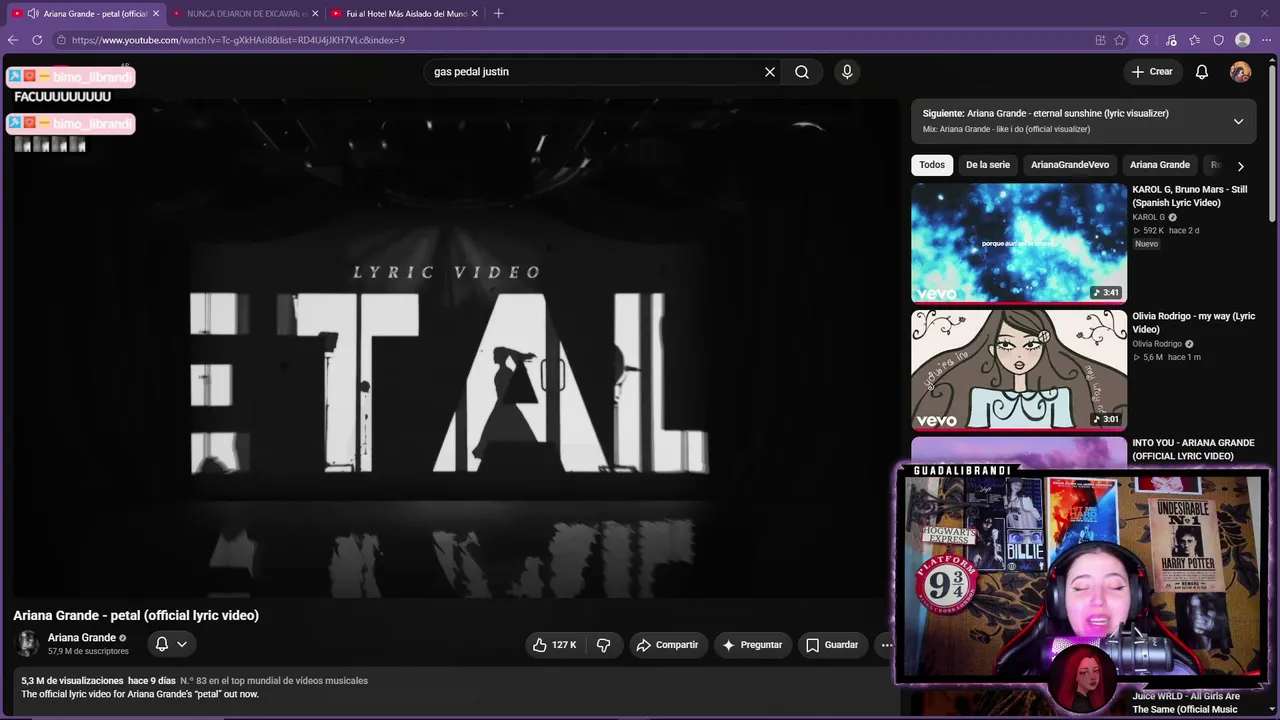Dislike the video with thumbs down
This screenshot has height=720, width=1280.
pos(603,645)
